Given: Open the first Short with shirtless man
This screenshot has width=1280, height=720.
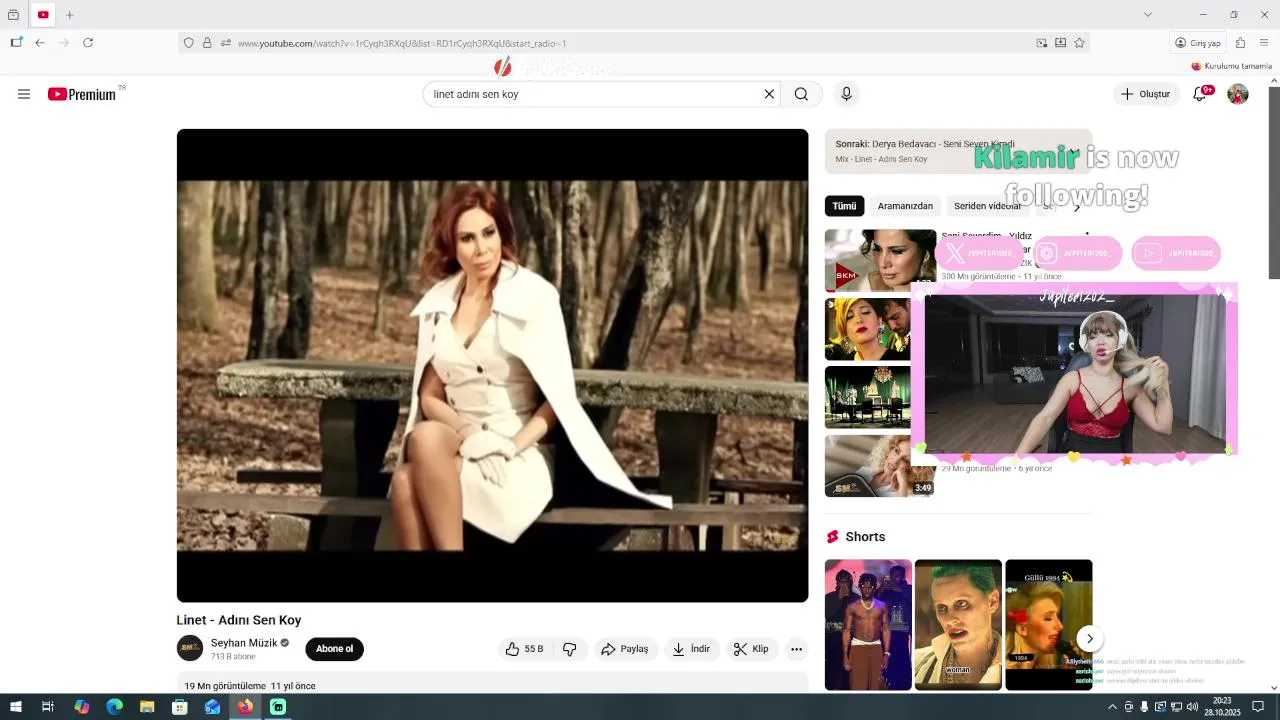Looking at the screenshot, I should point(868,625).
